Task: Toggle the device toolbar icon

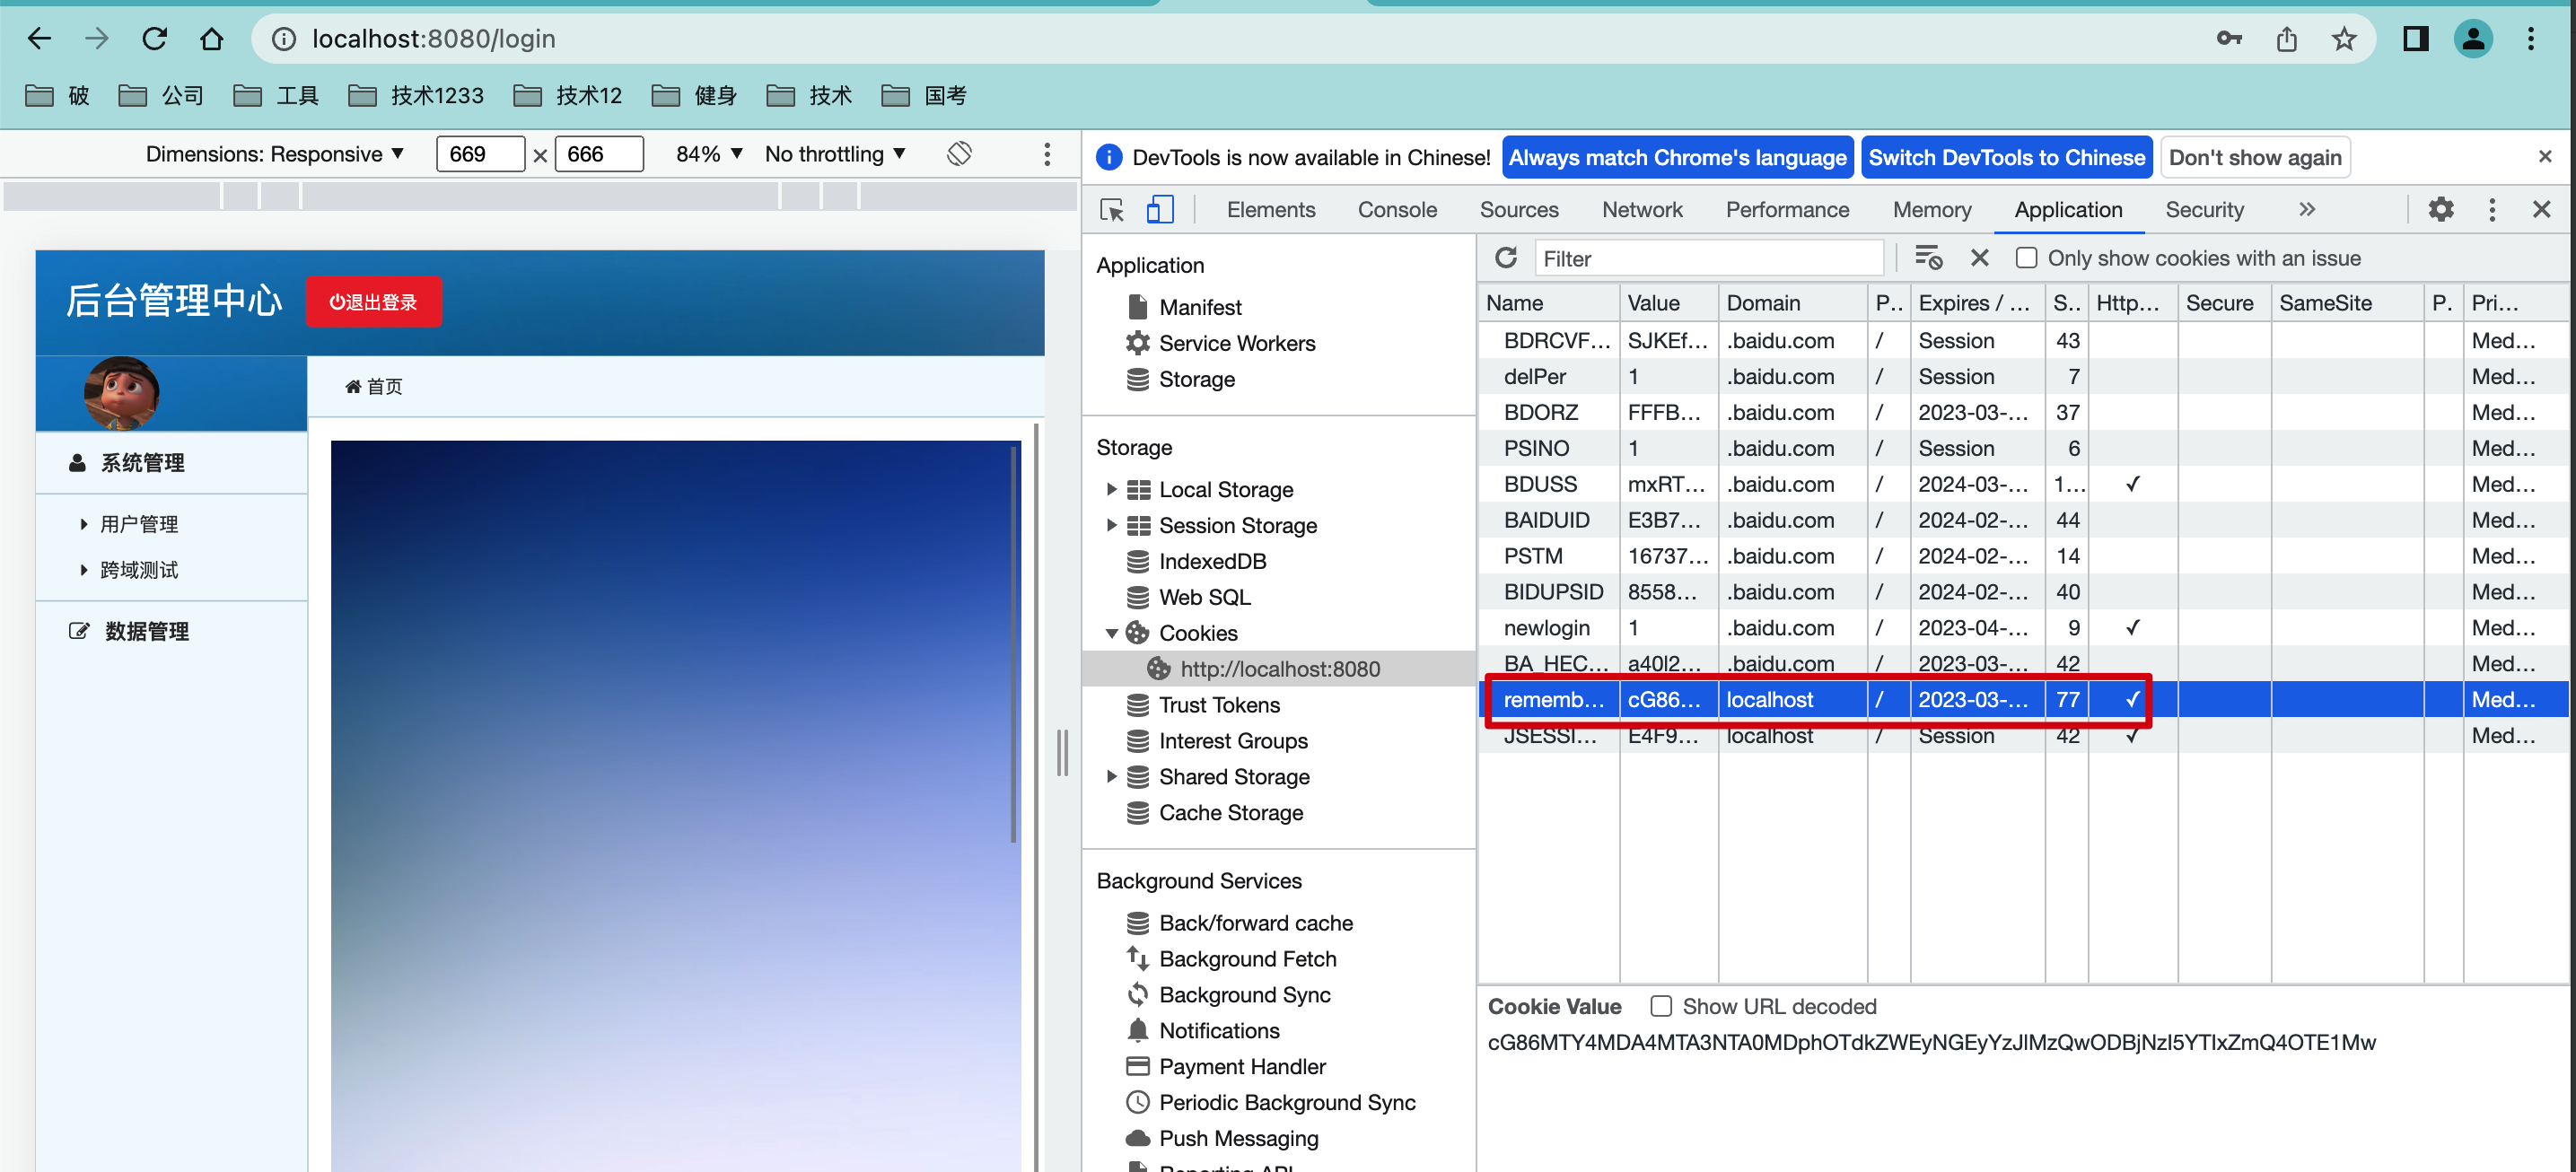Action: 1159,210
